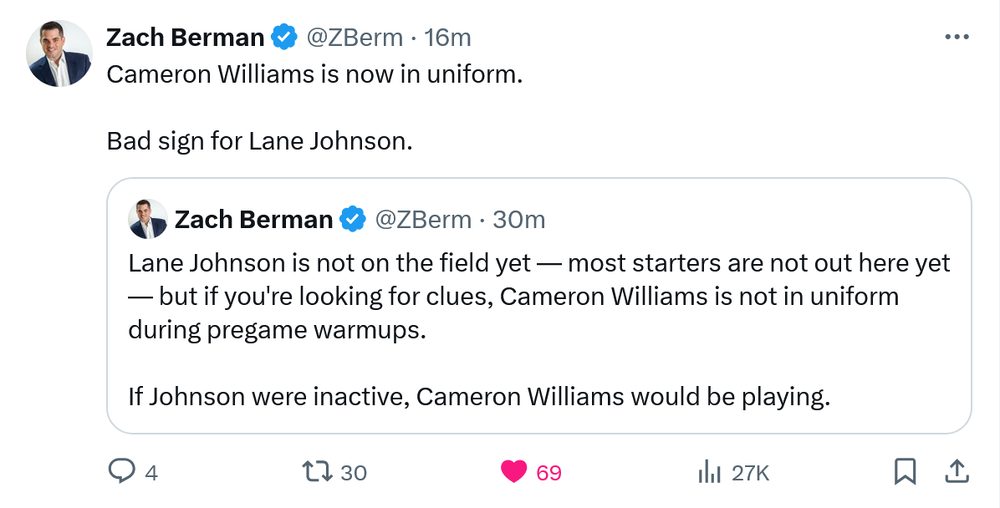1000x508 pixels.
Task: Click the @ZBerm handle in the quoted post
Action: (x=423, y=219)
